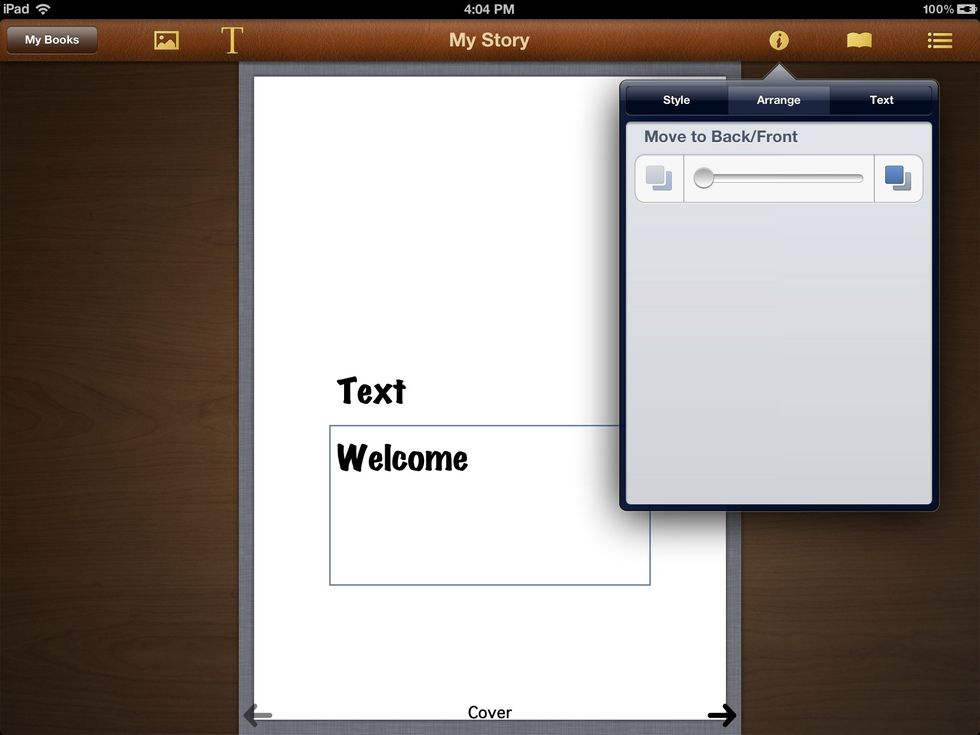Click the Cover page label

point(489,712)
